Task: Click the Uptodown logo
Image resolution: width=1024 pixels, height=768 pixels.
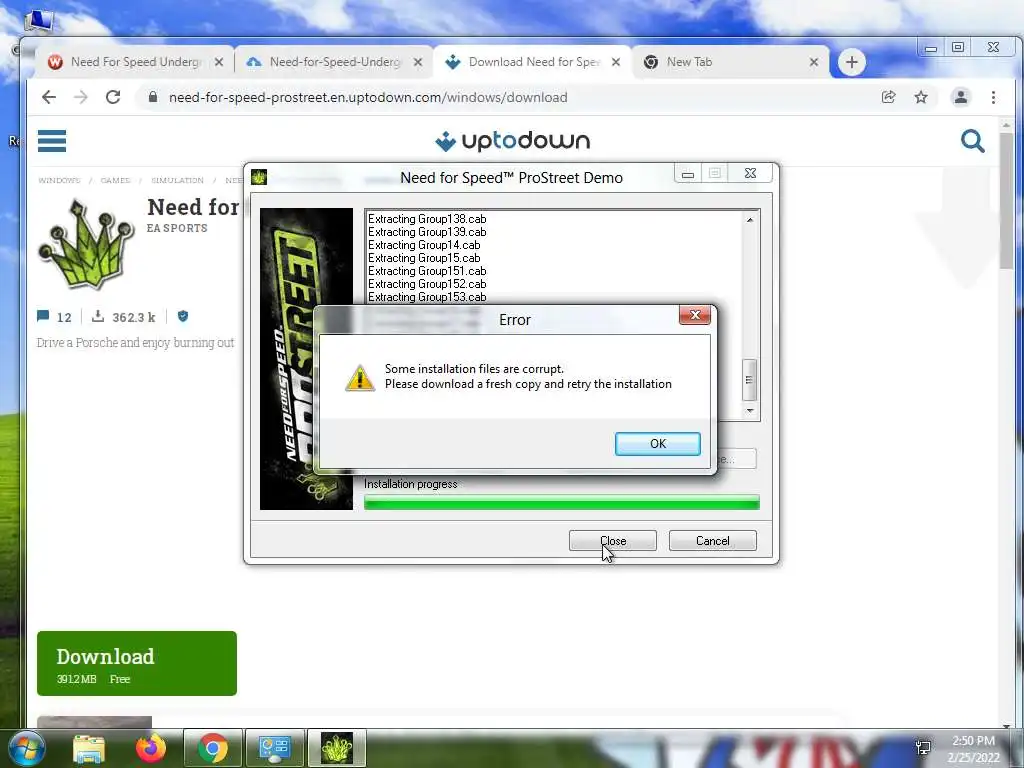Action: point(513,140)
